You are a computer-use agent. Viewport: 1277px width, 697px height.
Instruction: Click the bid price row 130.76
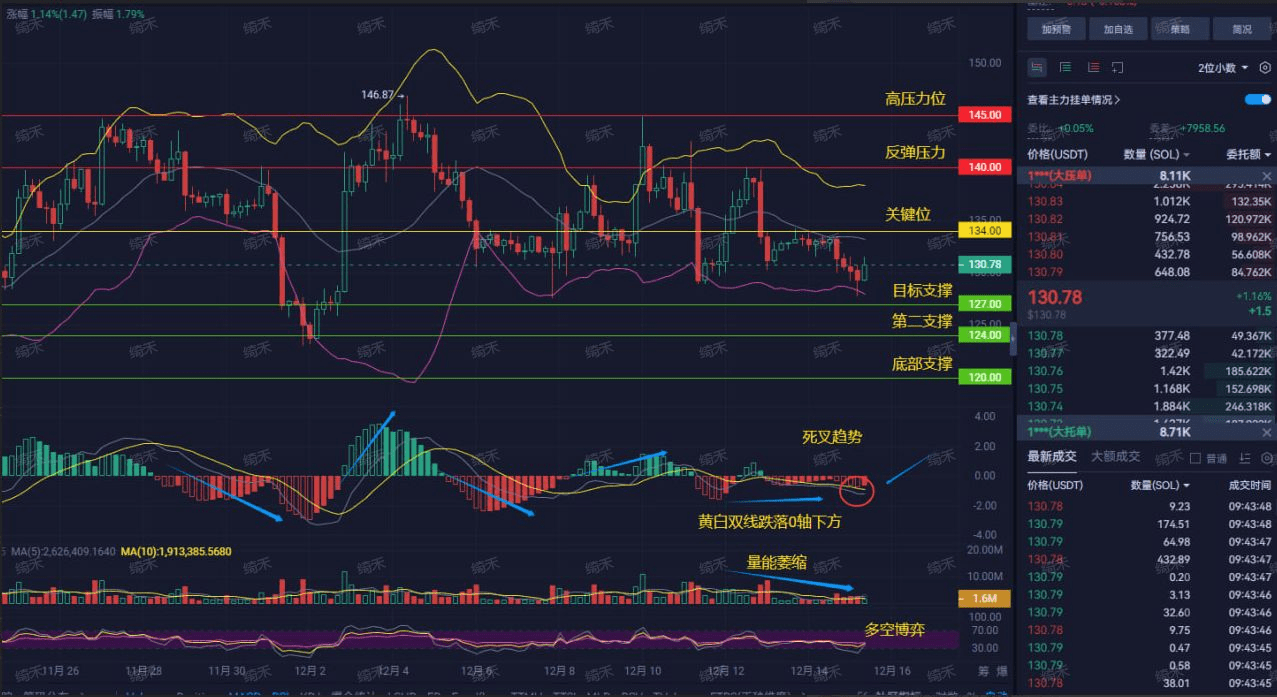pyautogui.click(x=1146, y=370)
